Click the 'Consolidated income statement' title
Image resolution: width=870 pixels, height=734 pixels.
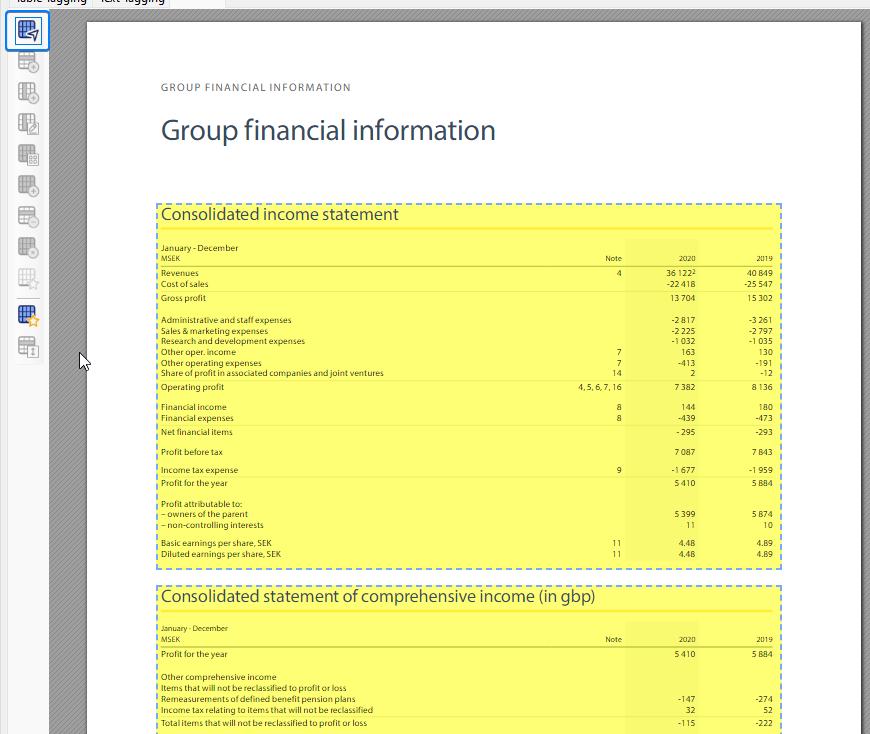tap(280, 215)
